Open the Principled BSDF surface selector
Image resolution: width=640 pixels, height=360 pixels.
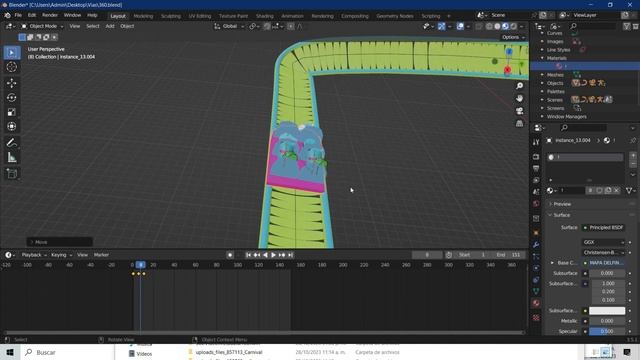(603, 227)
